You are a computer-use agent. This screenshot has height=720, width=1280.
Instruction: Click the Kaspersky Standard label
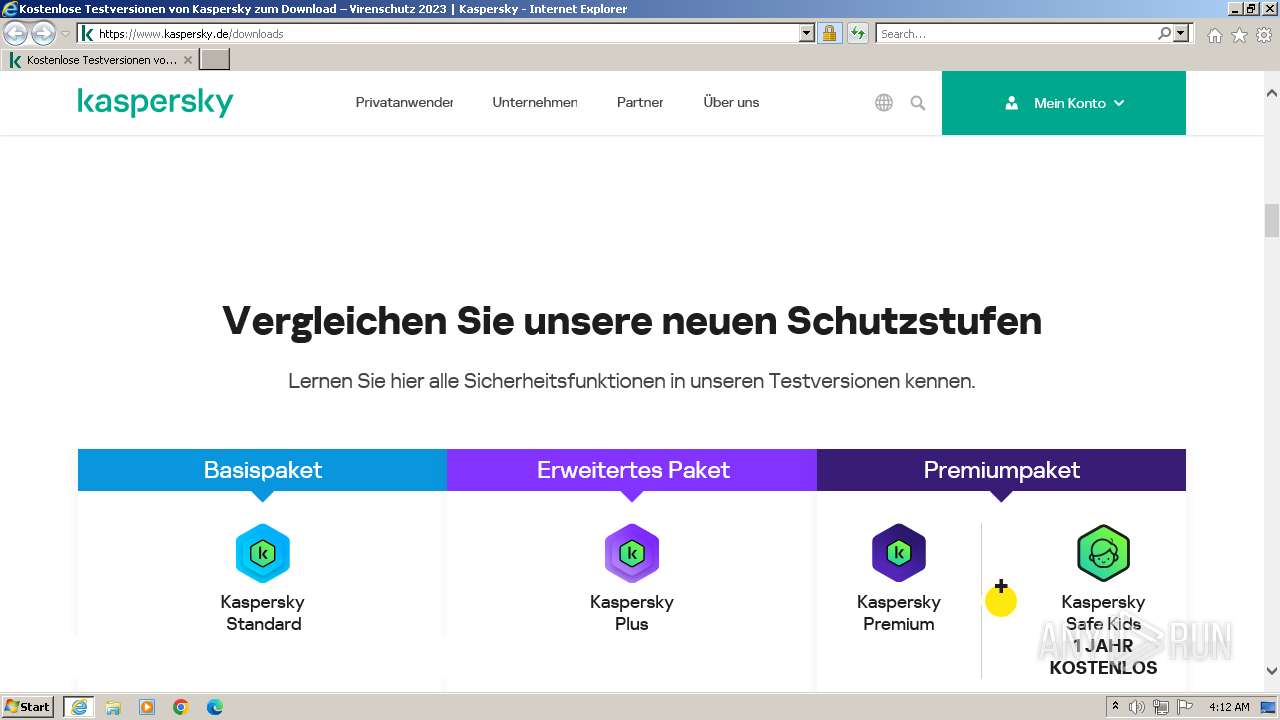point(263,613)
